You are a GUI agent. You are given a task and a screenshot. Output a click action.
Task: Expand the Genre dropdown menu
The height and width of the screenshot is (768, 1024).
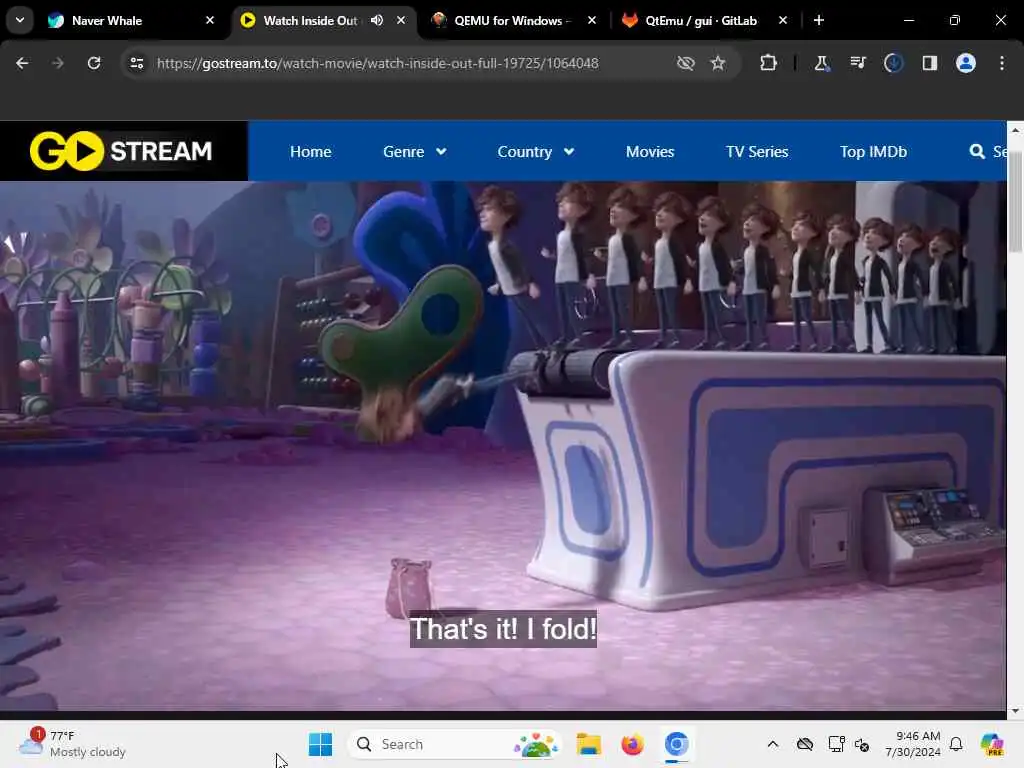pos(415,152)
